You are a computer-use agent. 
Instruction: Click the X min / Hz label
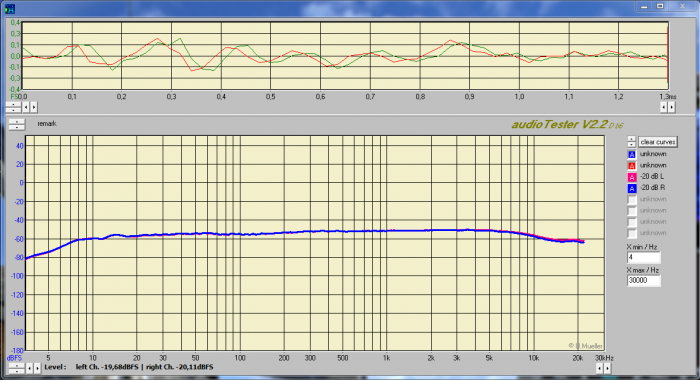coord(642,247)
